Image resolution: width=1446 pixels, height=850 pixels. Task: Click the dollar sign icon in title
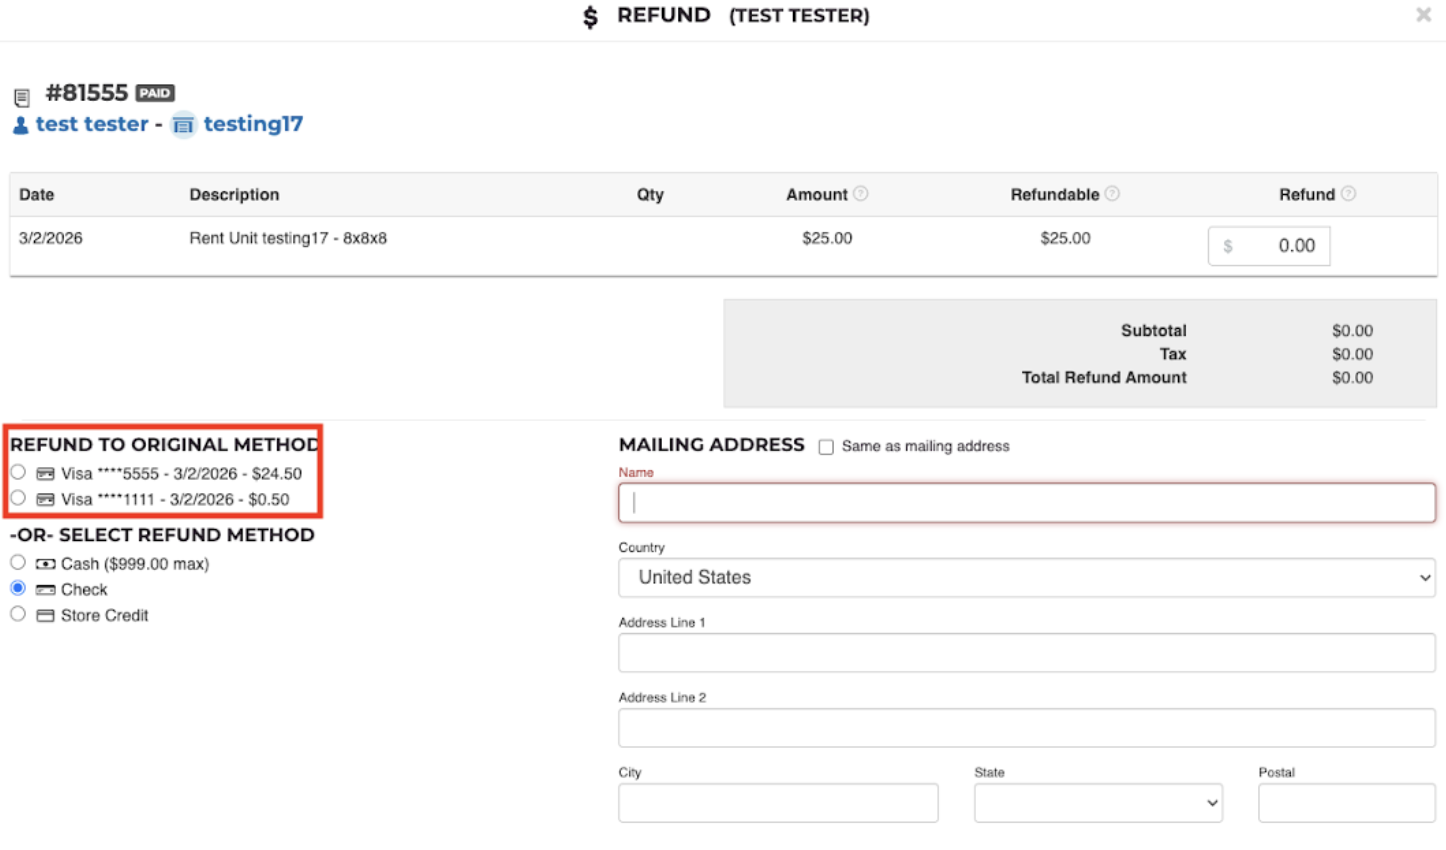click(591, 17)
